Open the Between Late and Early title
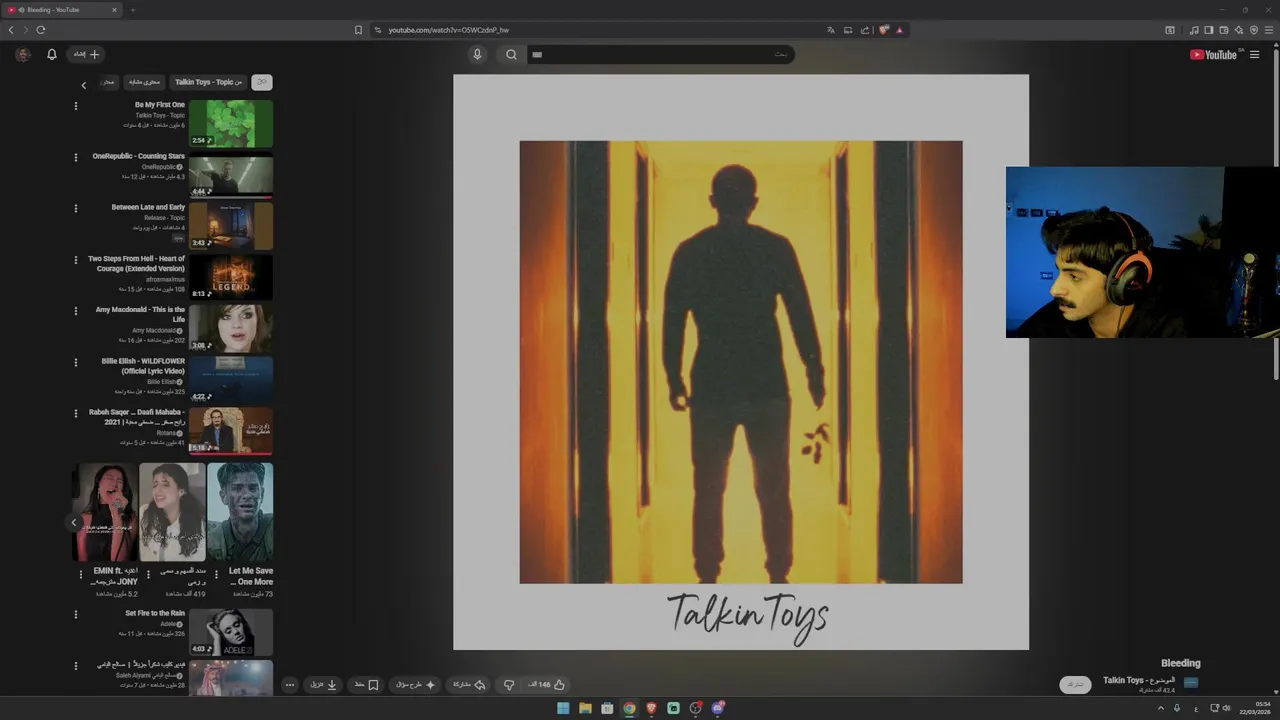Screen dimensions: 1280x720 pyautogui.click(x=148, y=207)
